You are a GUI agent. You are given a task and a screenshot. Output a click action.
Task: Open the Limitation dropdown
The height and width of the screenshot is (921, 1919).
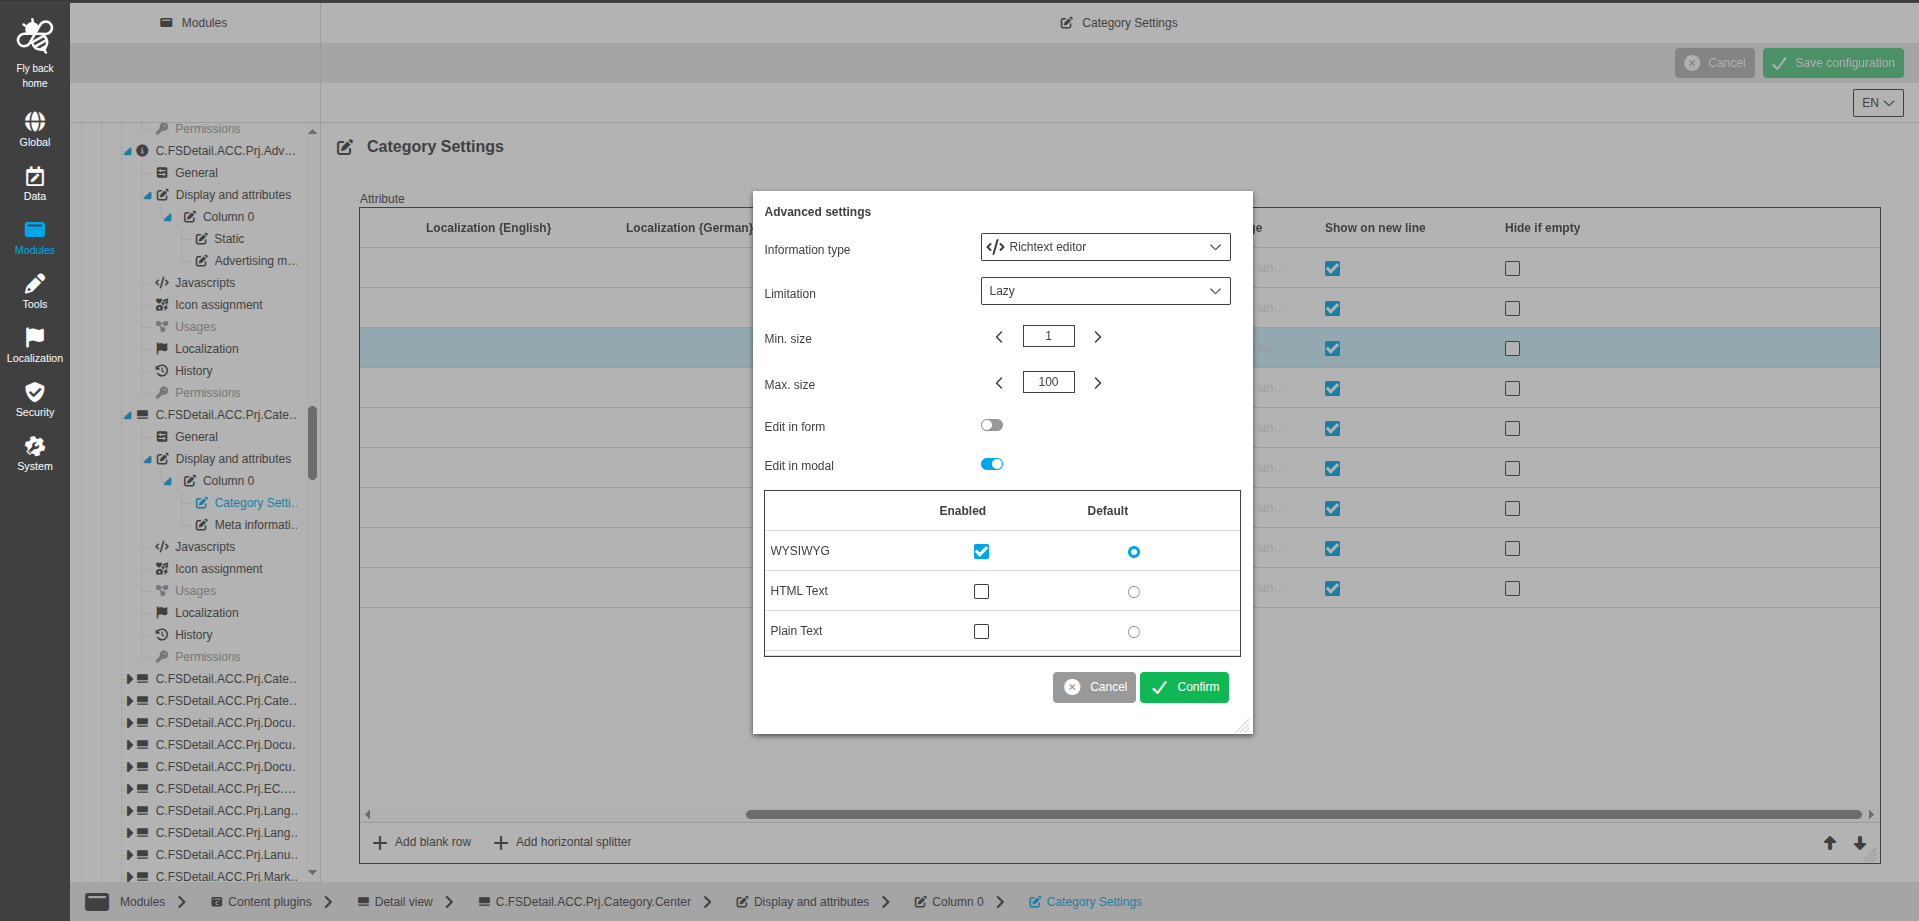pos(1105,291)
